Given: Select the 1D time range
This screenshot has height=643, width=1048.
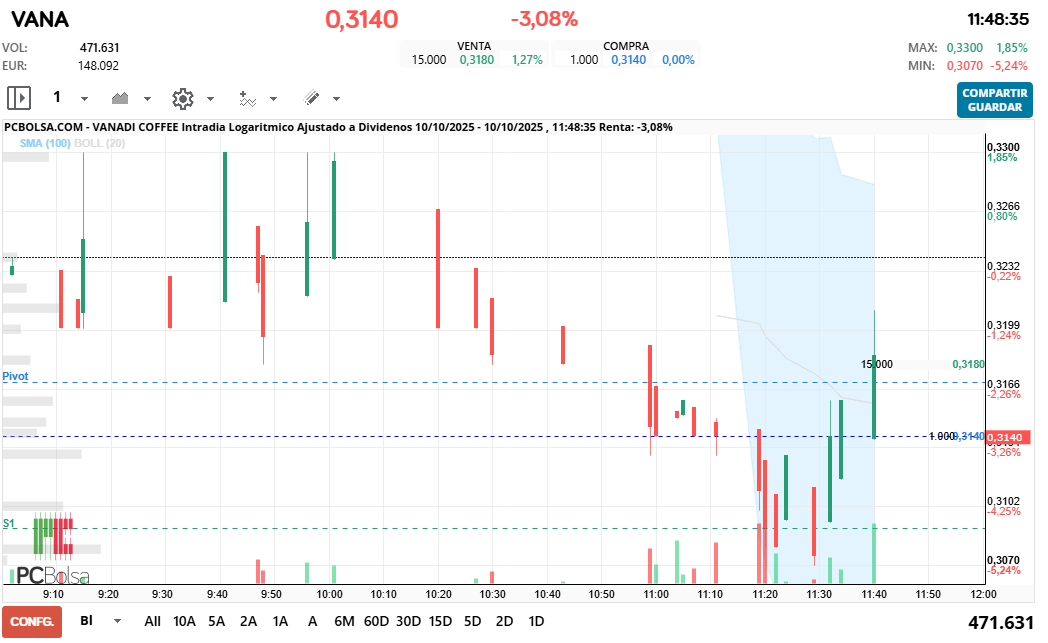Looking at the screenshot, I should (536, 621).
